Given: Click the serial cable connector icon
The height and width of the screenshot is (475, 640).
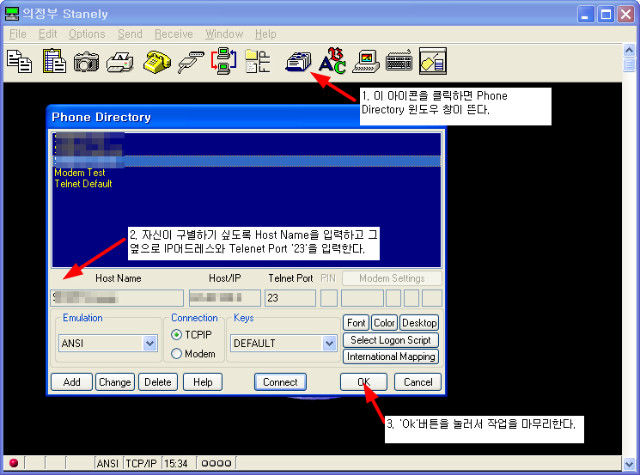Looking at the screenshot, I should (x=191, y=62).
